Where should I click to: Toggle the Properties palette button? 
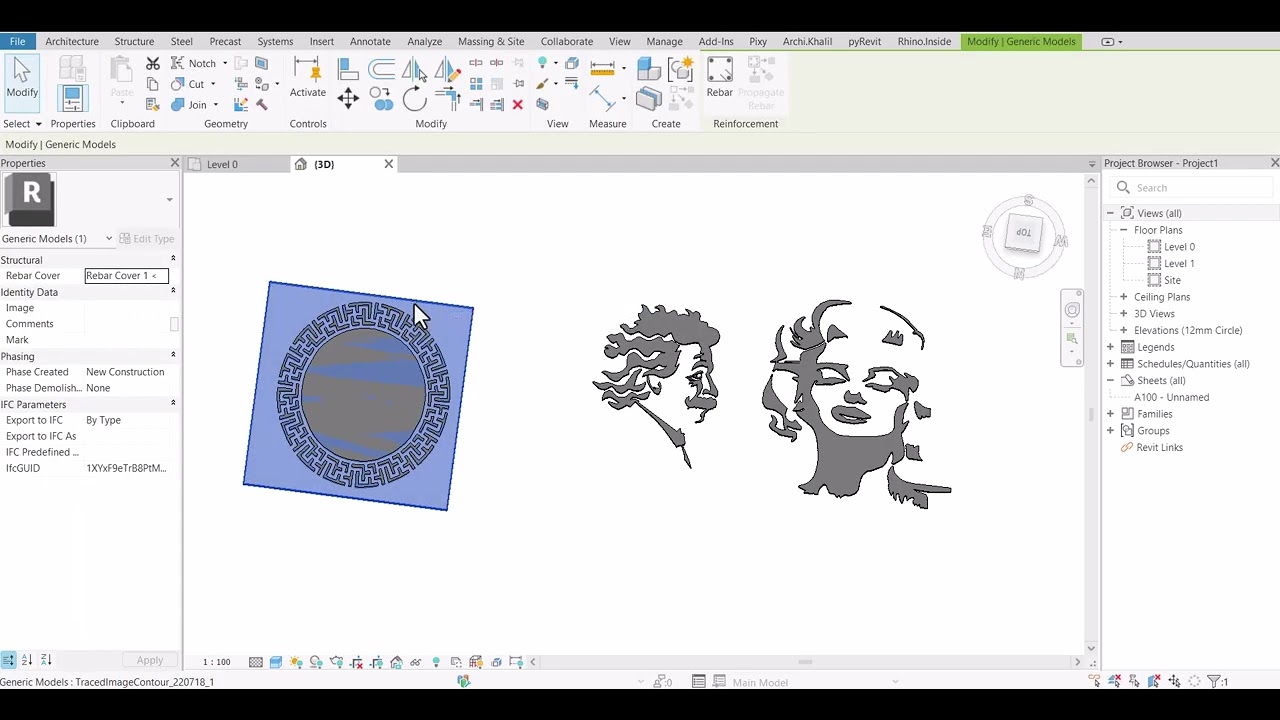73,98
